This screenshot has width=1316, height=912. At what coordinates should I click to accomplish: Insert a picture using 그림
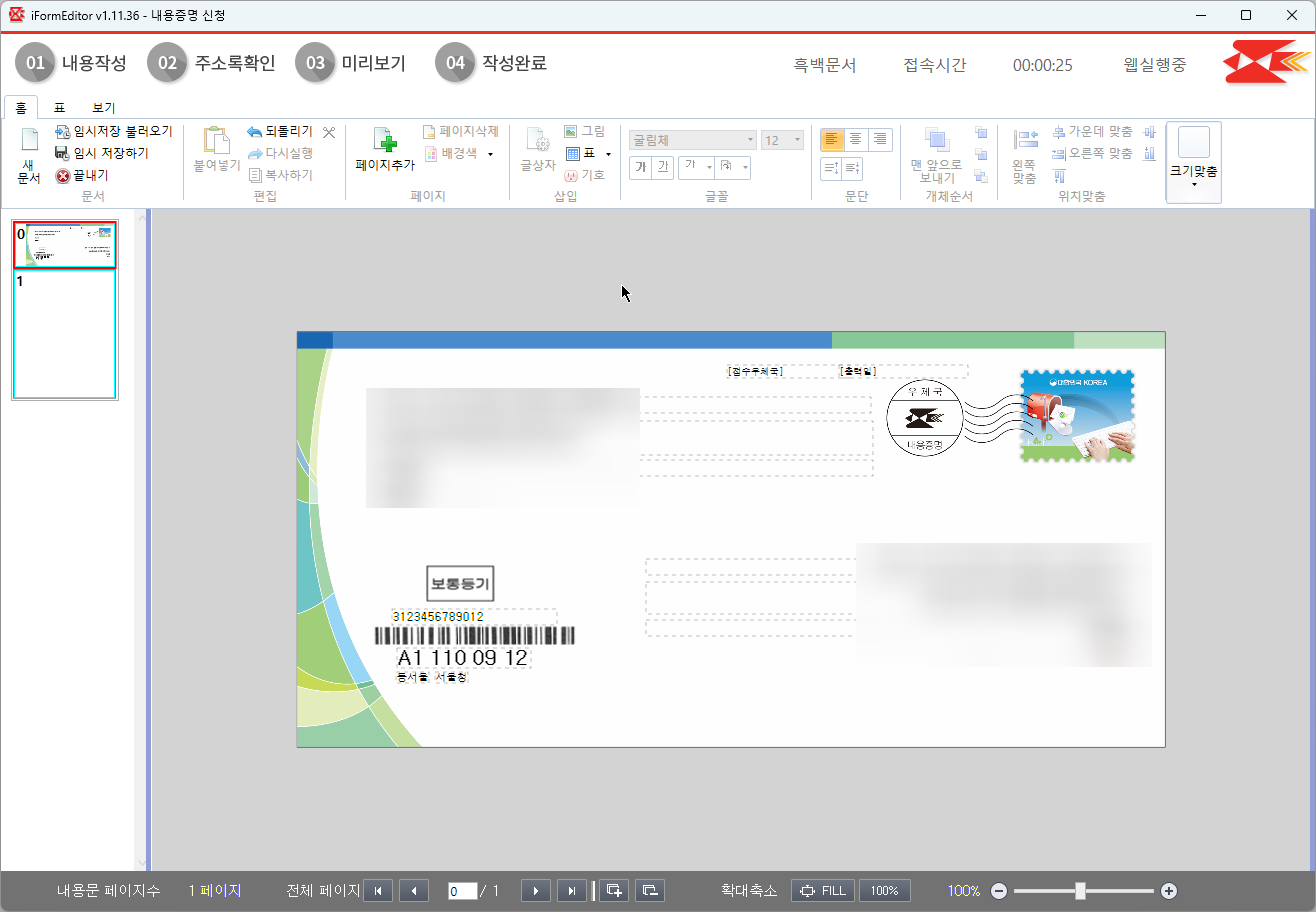click(584, 131)
